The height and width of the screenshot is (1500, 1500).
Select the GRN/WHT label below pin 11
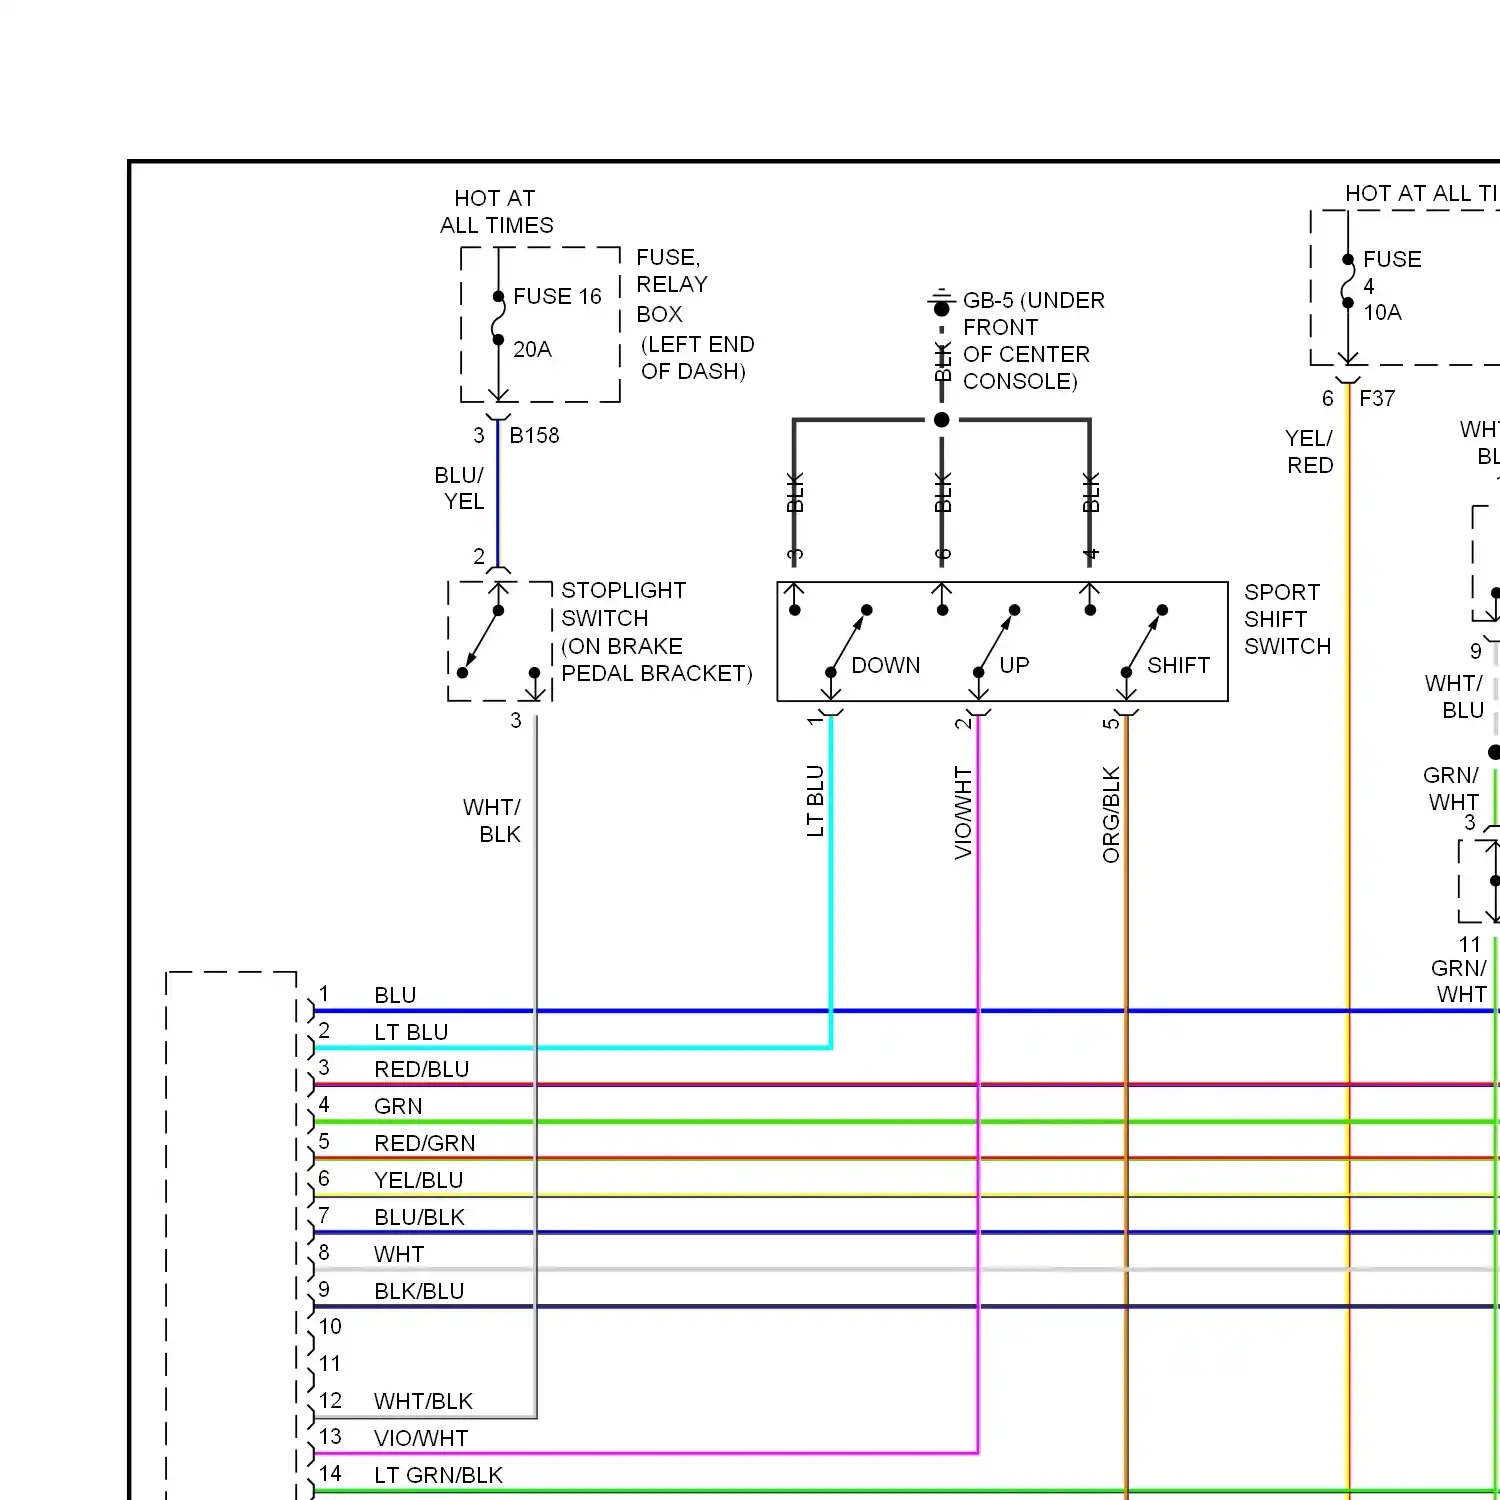1459,981
